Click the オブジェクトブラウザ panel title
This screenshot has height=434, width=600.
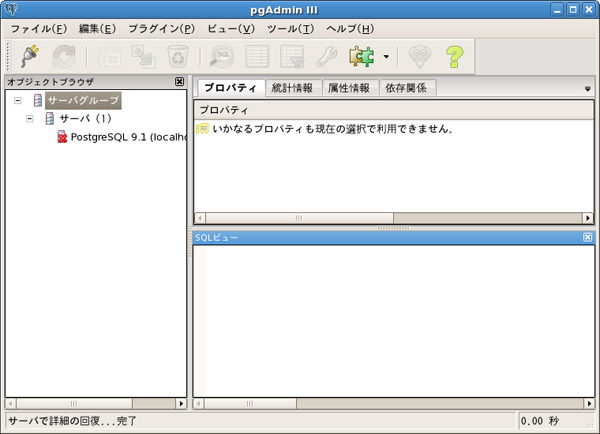click(50, 82)
